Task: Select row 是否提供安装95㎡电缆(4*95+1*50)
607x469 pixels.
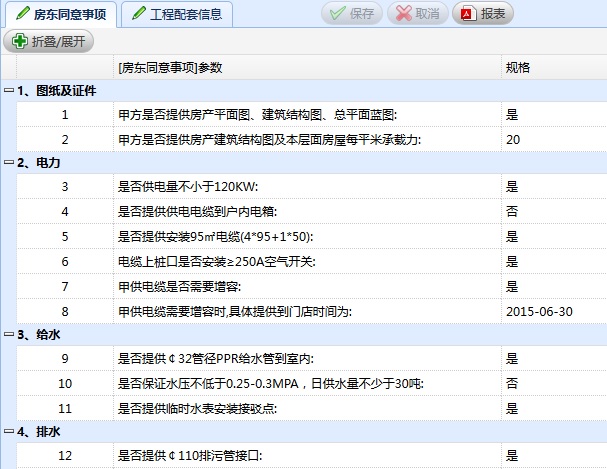Action: 312,236
